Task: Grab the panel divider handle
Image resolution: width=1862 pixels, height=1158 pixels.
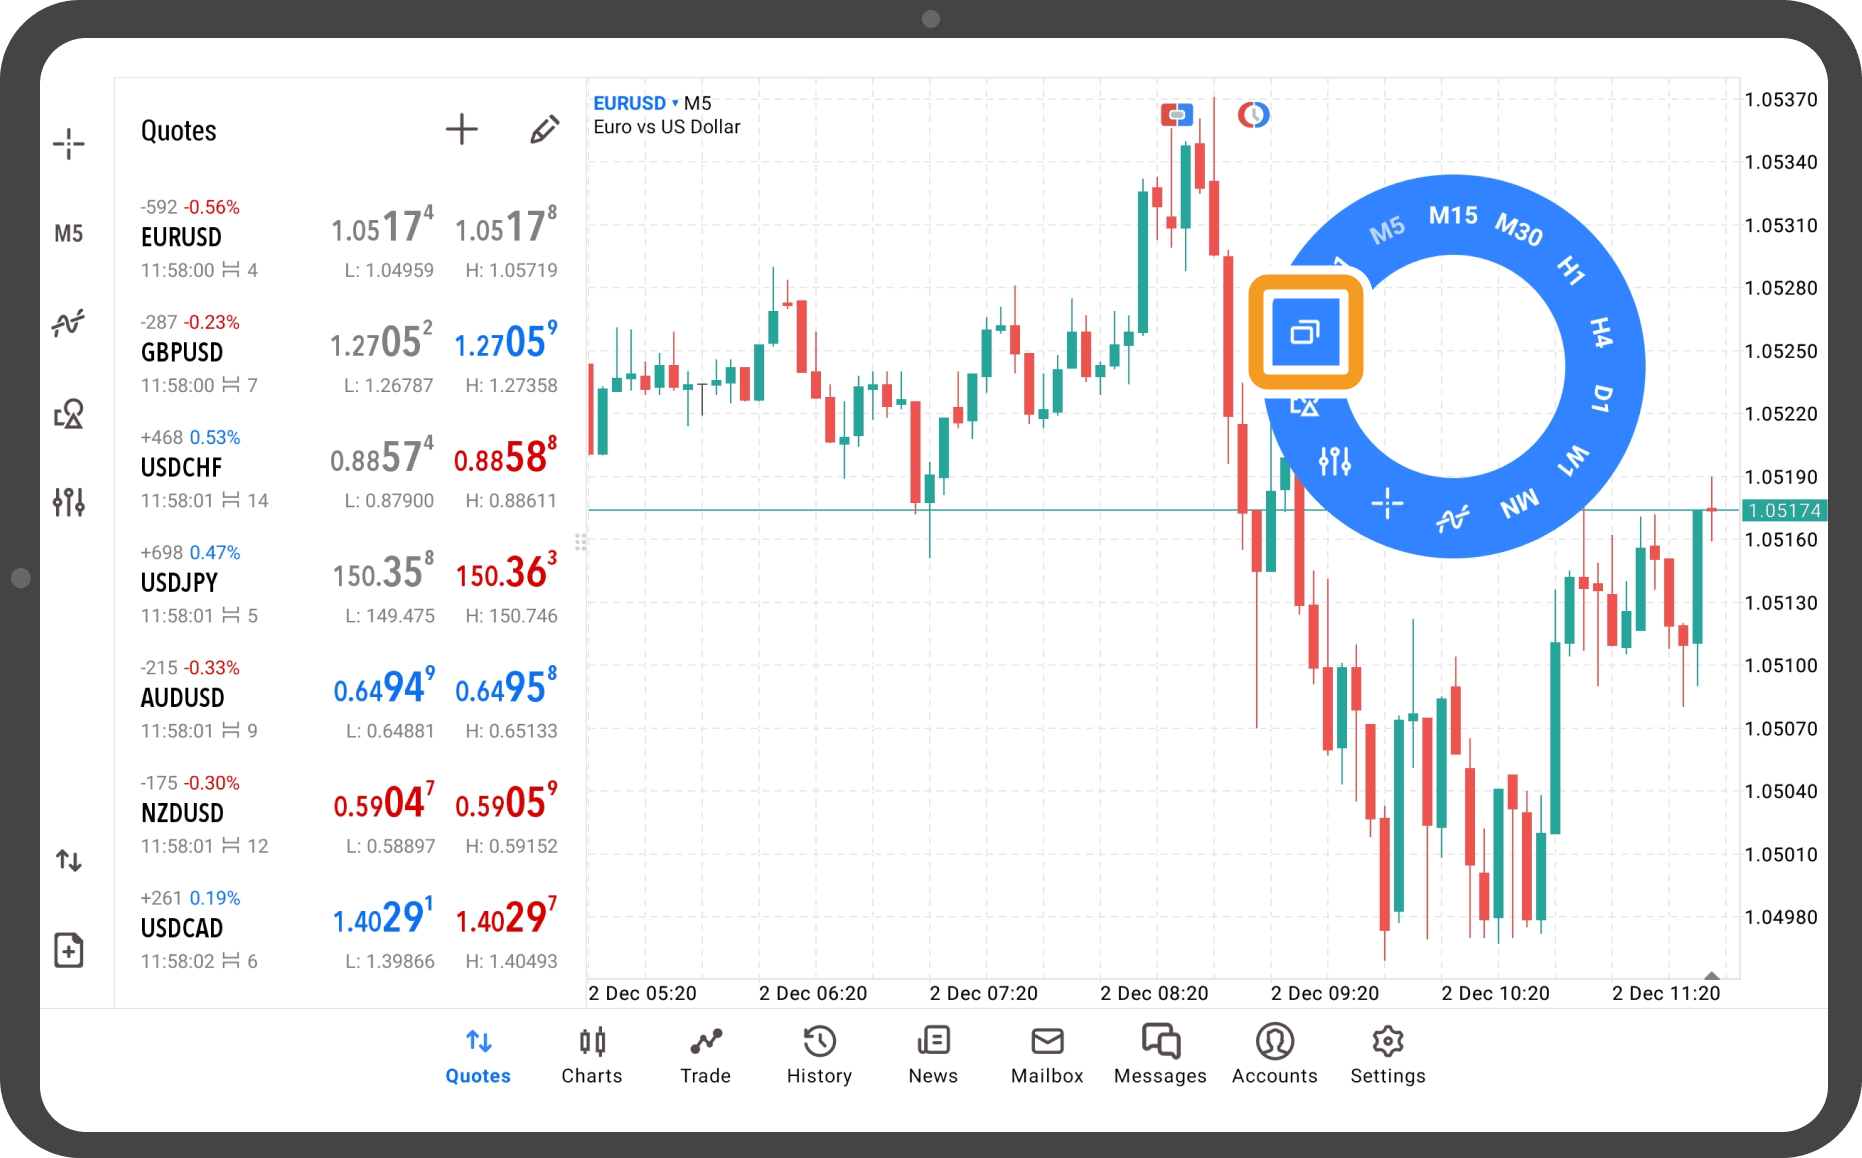Action: coord(581,542)
